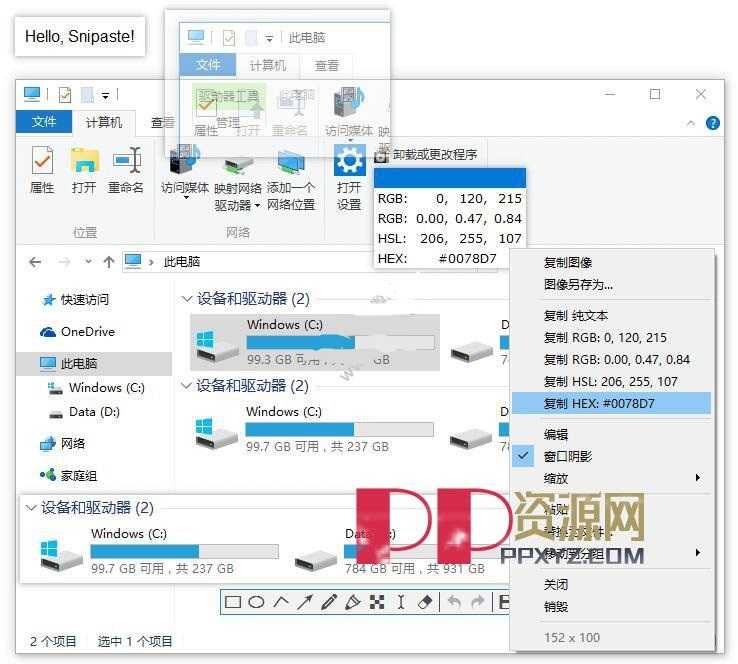Click quick access toolbar properties checkmark icon

(x=65, y=95)
